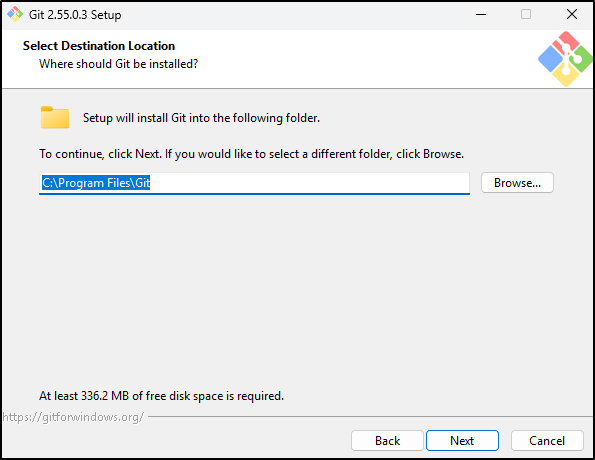This screenshot has height=460, width=595.
Task: Click the highlighted C:\Program Files\Git path text
Action: [x=96, y=183]
